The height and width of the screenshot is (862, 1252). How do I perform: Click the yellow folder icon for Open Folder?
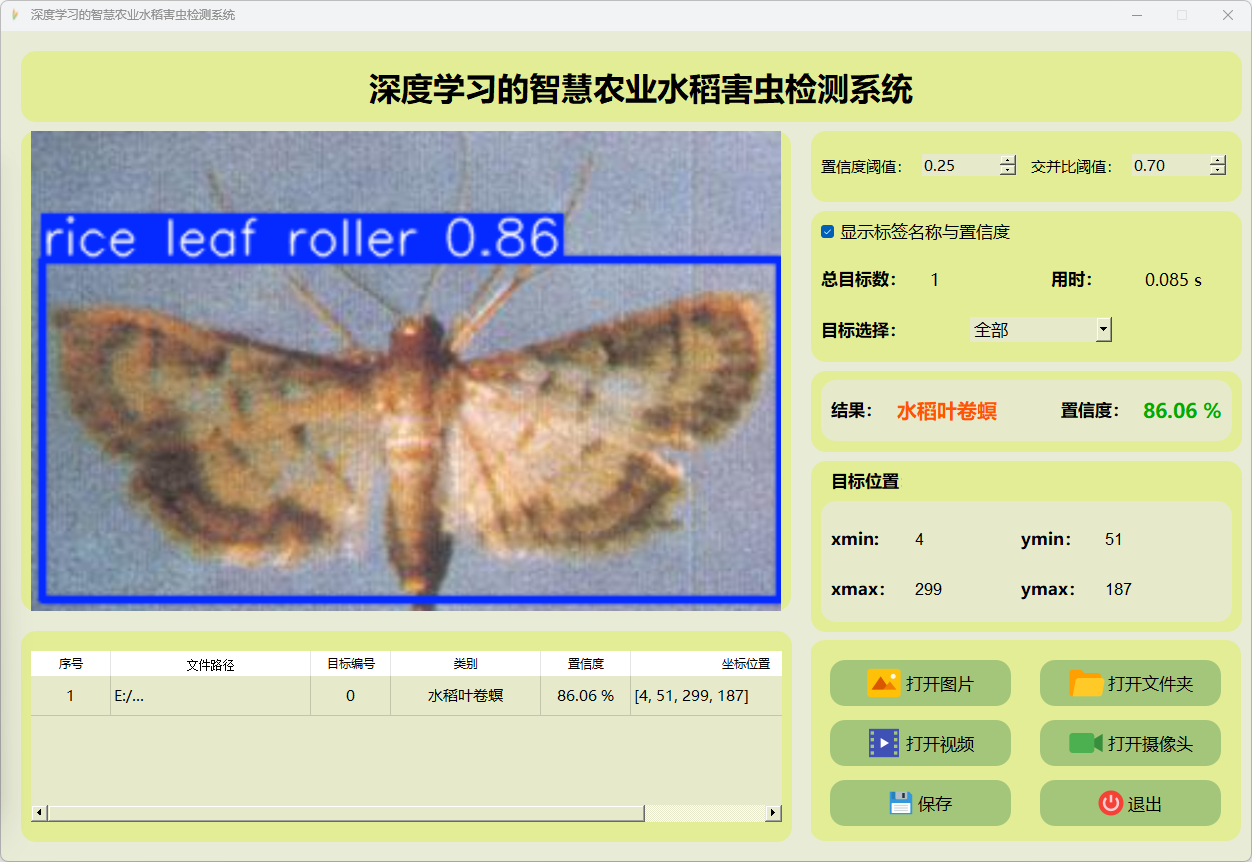click(x=1086, y=683)
